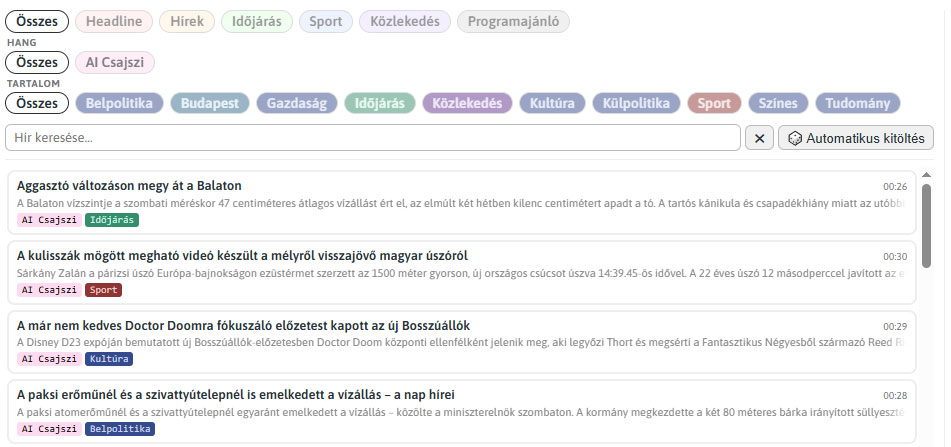Select the Budapest content filter
This screenshot has height=447, width=951.
coord(210,103)
